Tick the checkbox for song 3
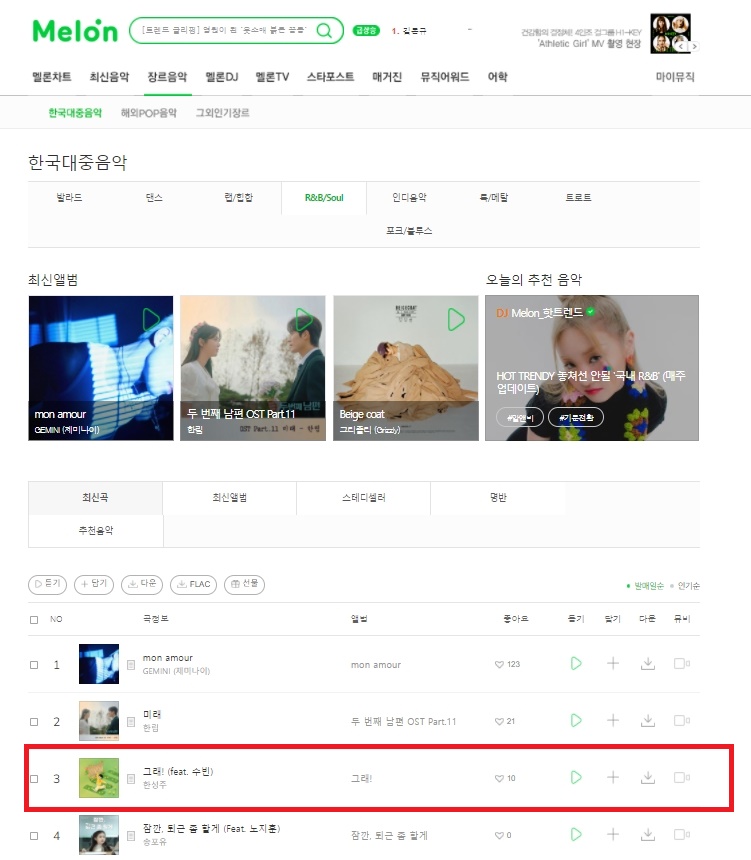Viewport: 751px width, 860px height. click(34, 779)
